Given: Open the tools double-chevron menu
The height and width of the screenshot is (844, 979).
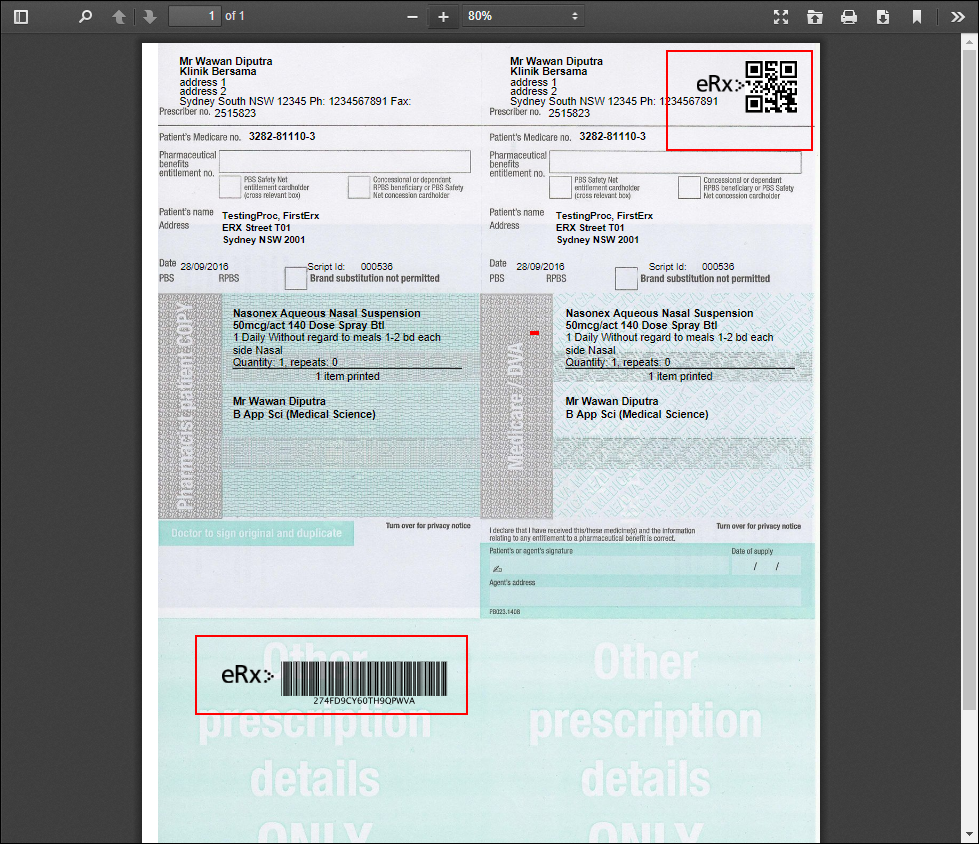Looking at the screenshot, I should tap(958, 17).
